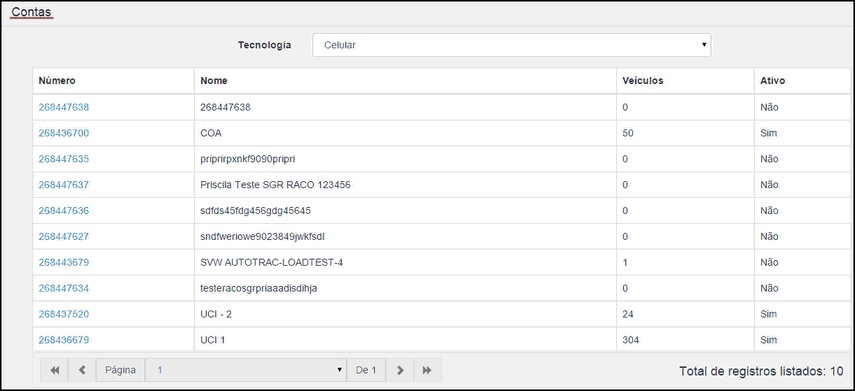Go to next page arrow
The width and height of the screenshot is (855, 391).
point(400,370)
